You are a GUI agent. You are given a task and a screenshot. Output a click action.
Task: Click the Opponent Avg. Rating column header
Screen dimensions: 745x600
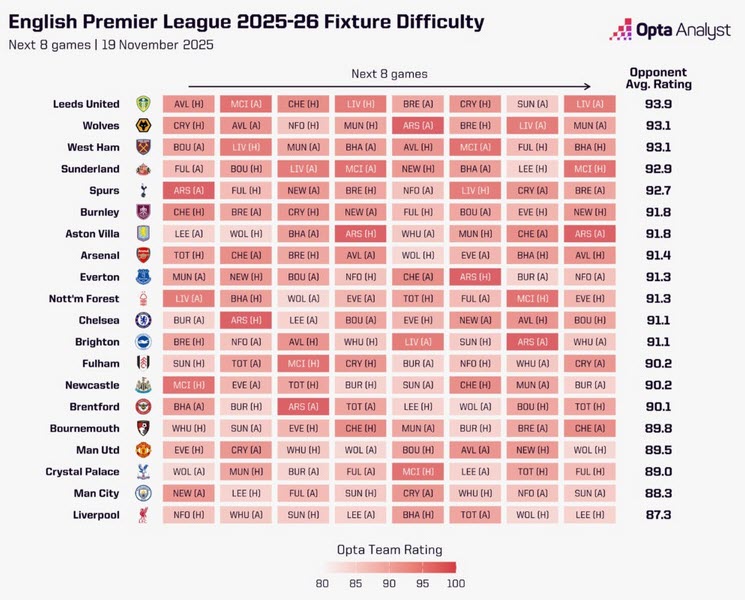tap(658, 78)
